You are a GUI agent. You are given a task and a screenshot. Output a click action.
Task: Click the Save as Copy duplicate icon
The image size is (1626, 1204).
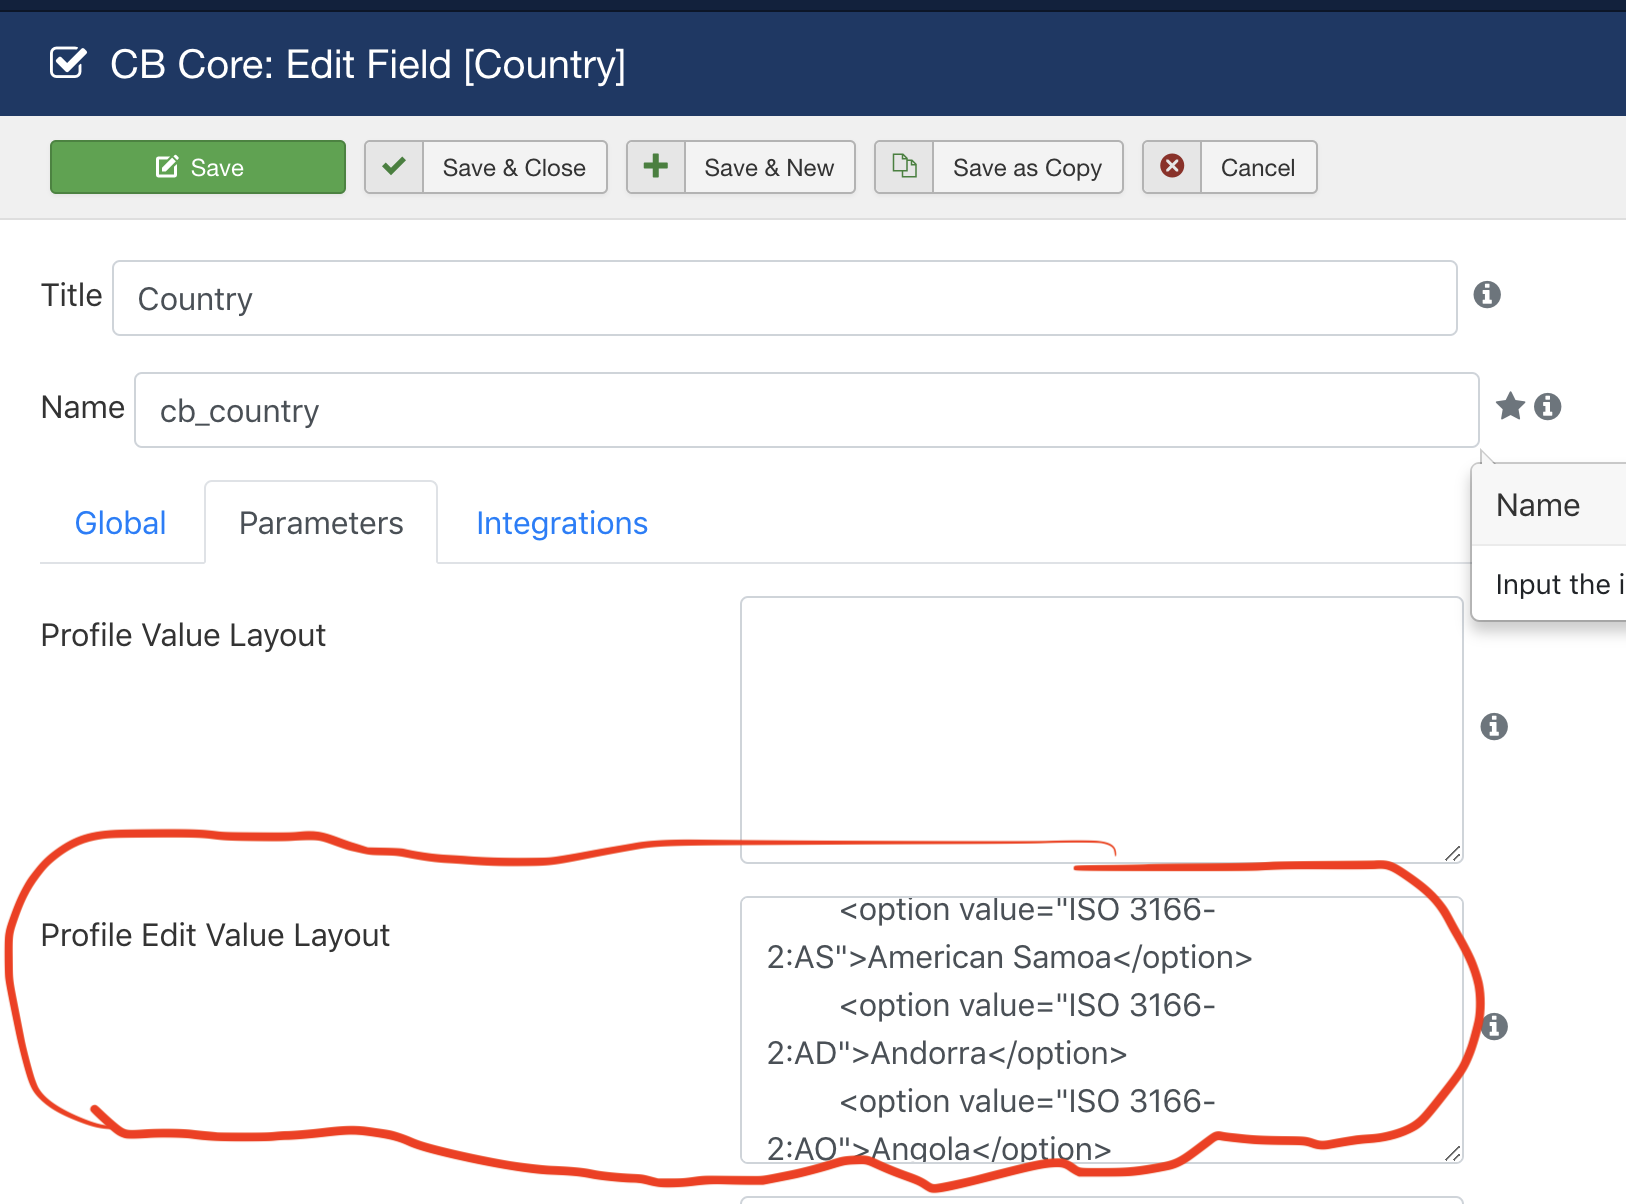tap(904, 166)
